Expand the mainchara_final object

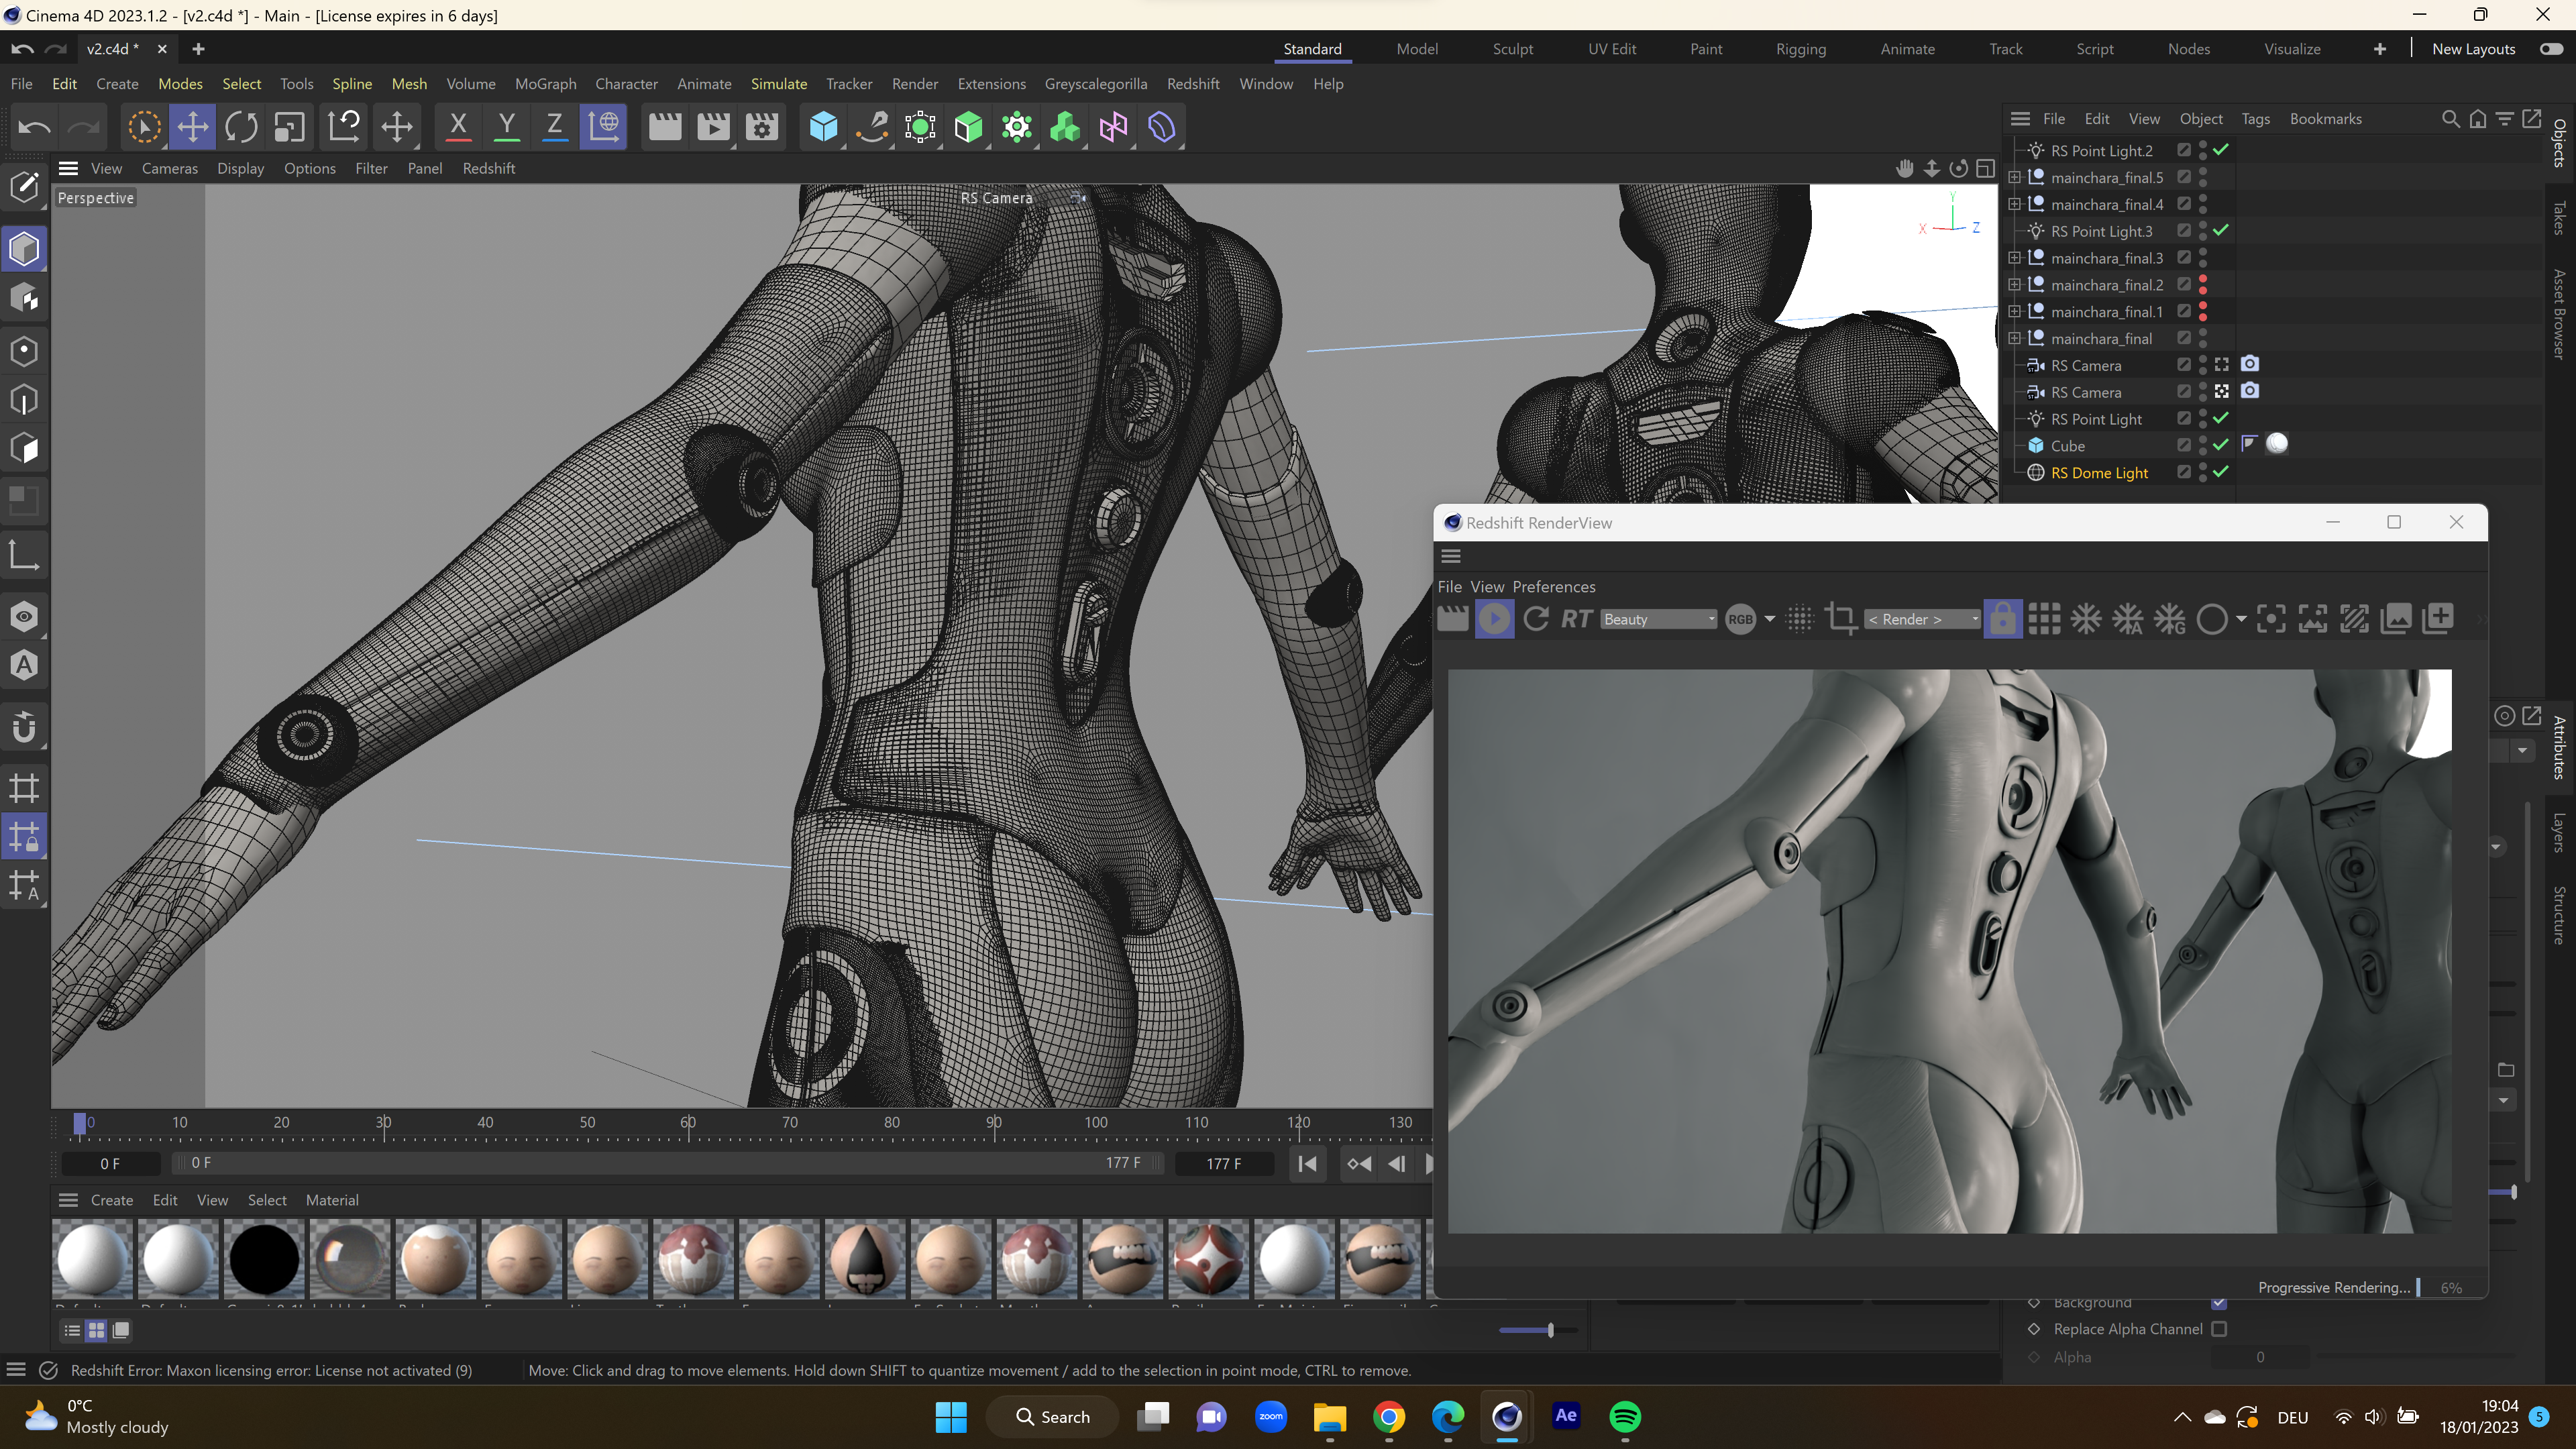click(x=2015, y=339)
